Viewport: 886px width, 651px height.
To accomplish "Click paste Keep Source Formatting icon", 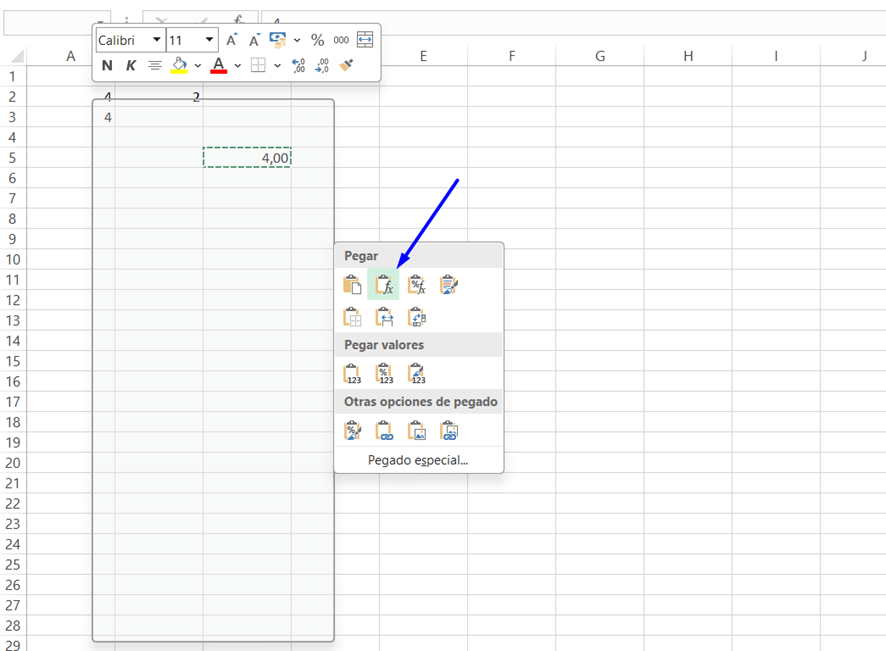I will 449,285.
